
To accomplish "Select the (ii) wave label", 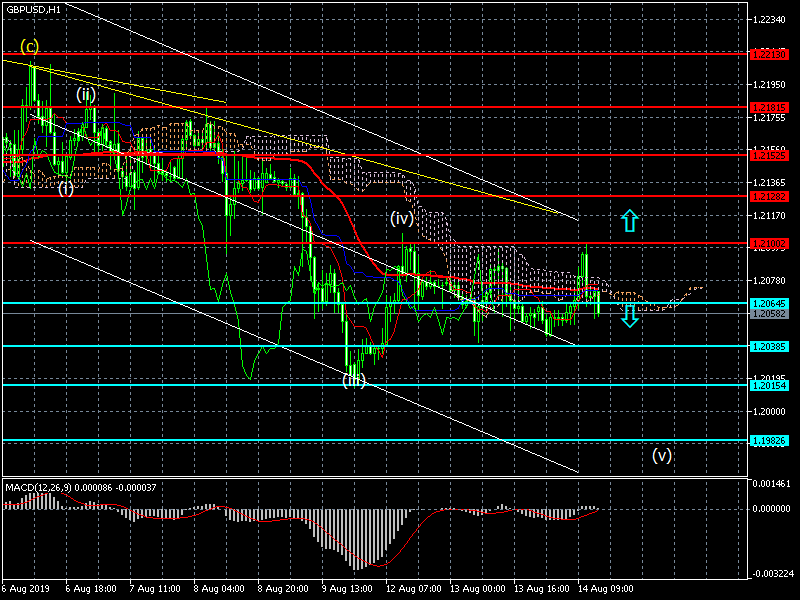I will pos(86,95).
